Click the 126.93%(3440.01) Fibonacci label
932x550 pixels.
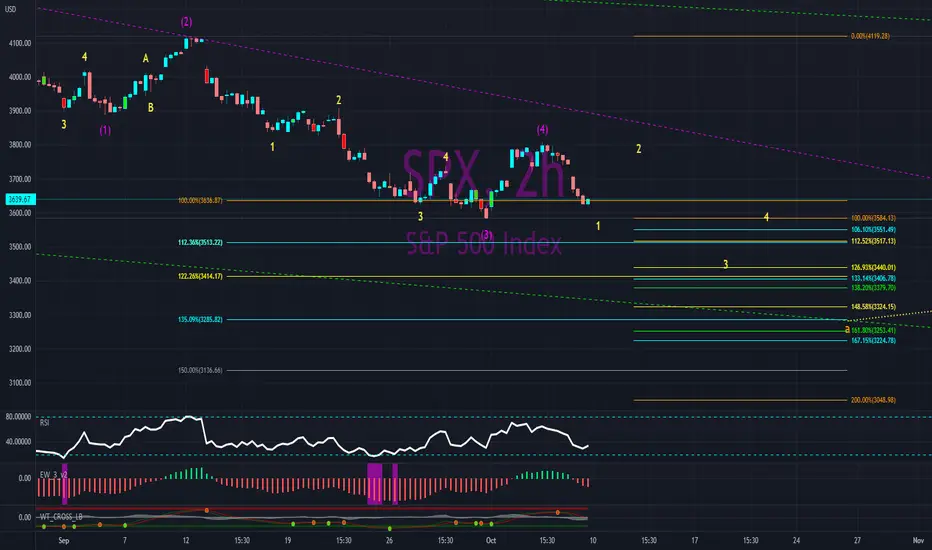[x=873, y=268]
